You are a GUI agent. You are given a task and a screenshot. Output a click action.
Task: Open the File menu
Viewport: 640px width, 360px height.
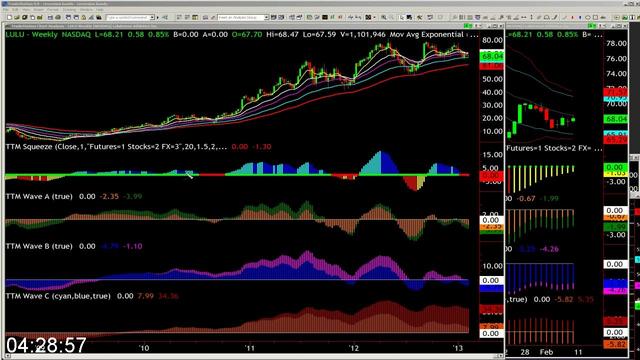coord(5,9)
